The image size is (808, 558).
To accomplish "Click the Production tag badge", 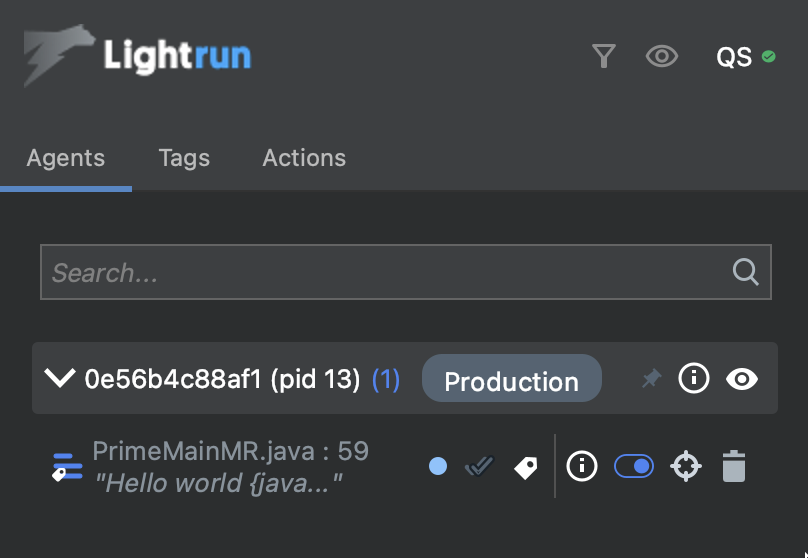I will [511, 381].
